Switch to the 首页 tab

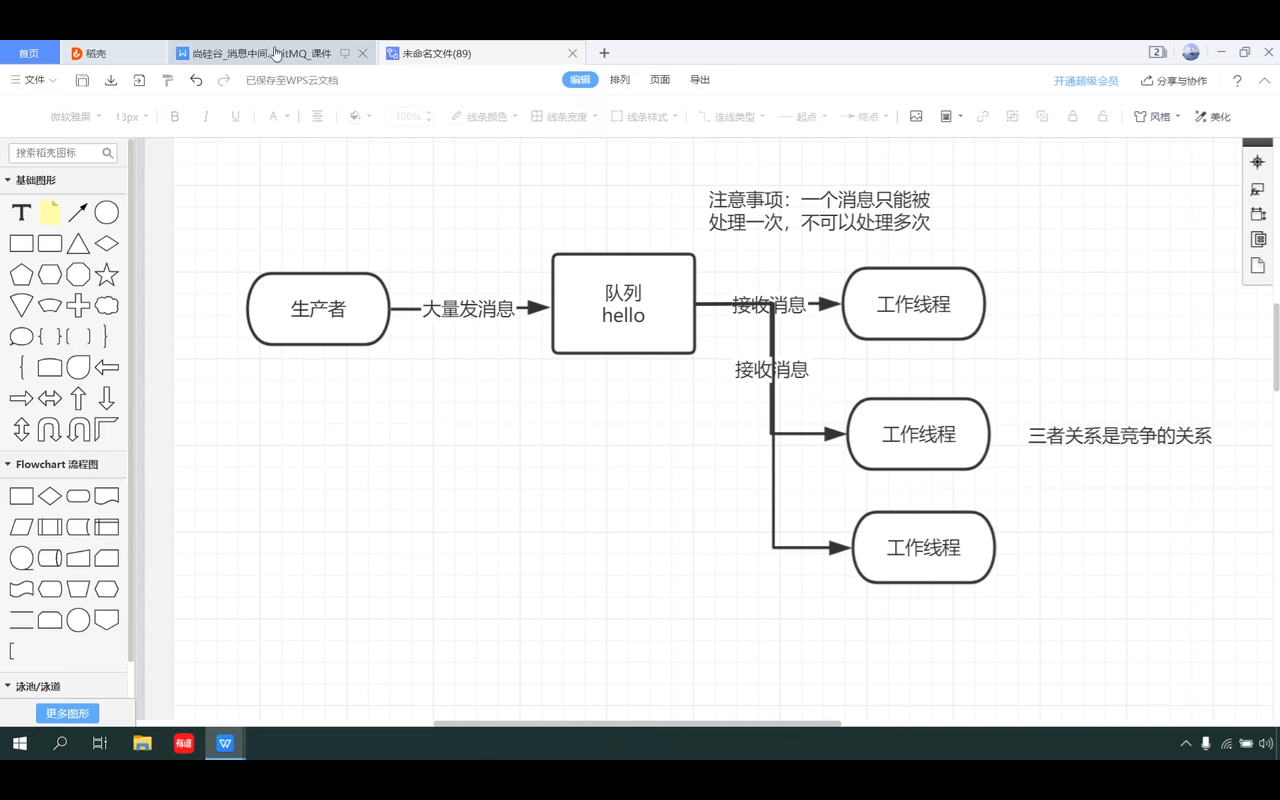[x=29, y=53]
